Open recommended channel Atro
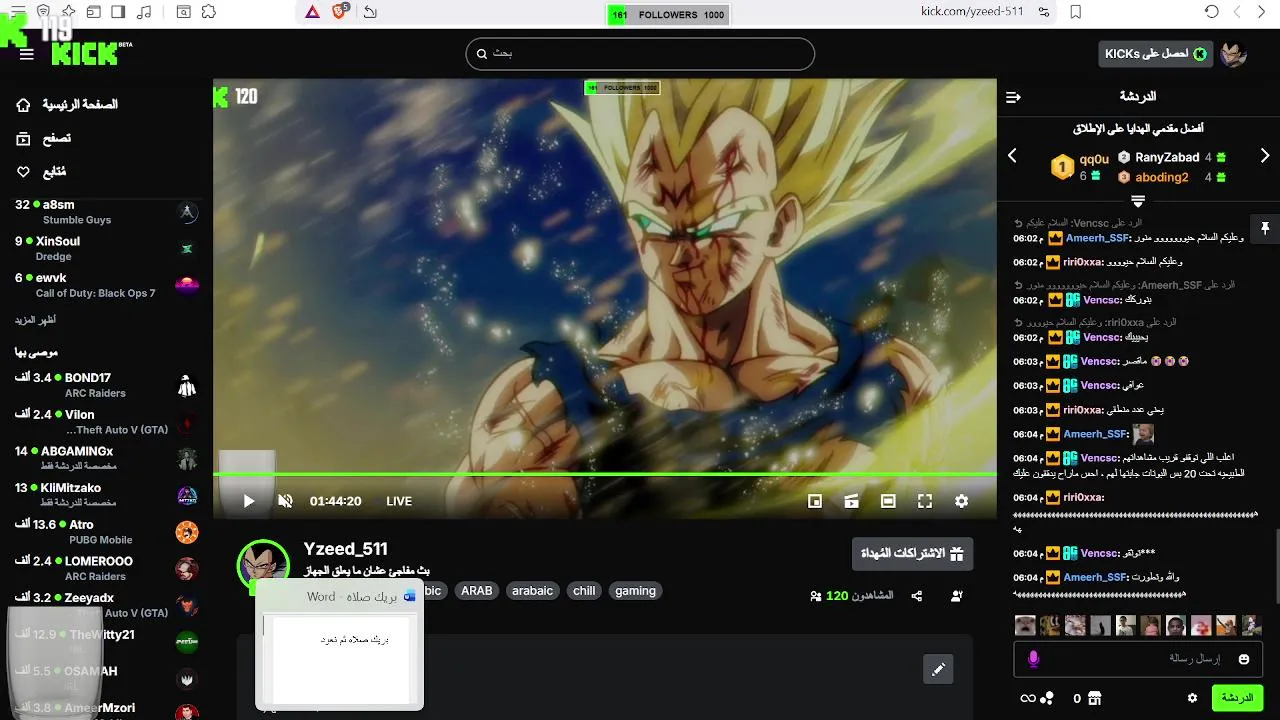 click(105, 531)
